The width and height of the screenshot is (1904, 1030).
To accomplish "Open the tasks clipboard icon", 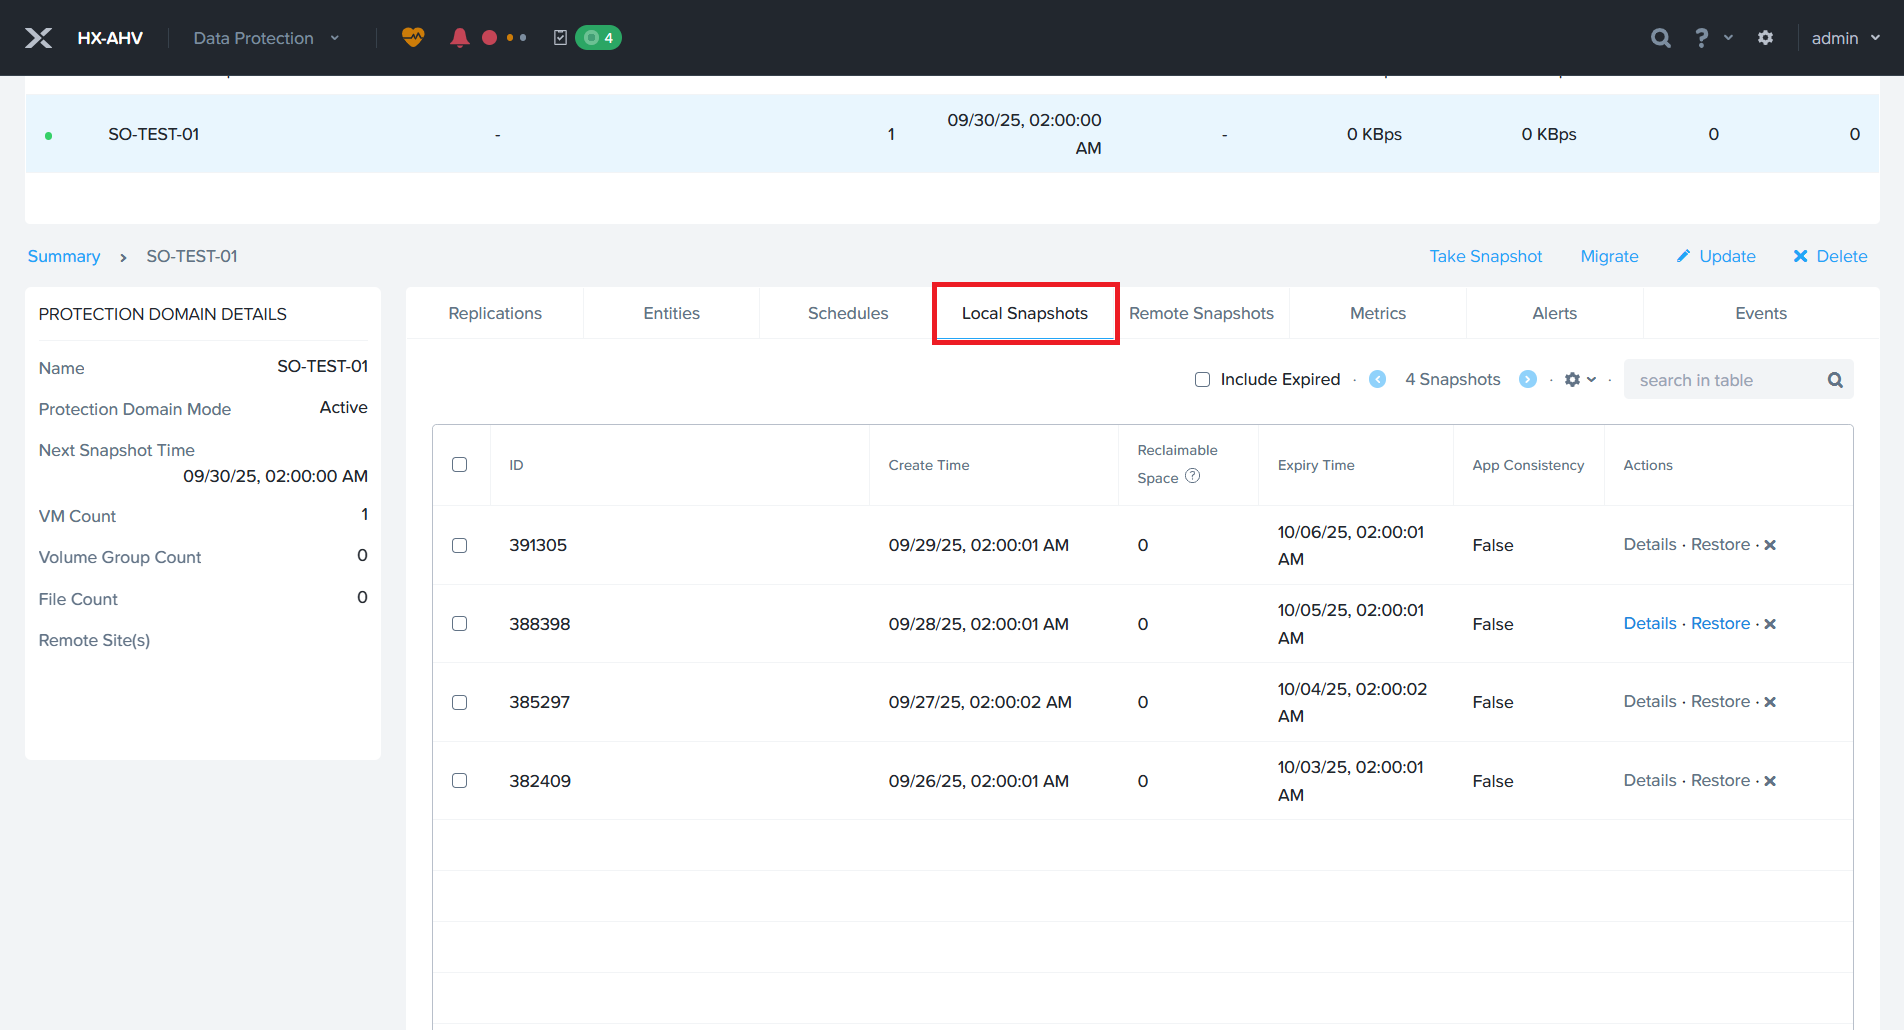I will pyautogui.click(x=560, y=38).
